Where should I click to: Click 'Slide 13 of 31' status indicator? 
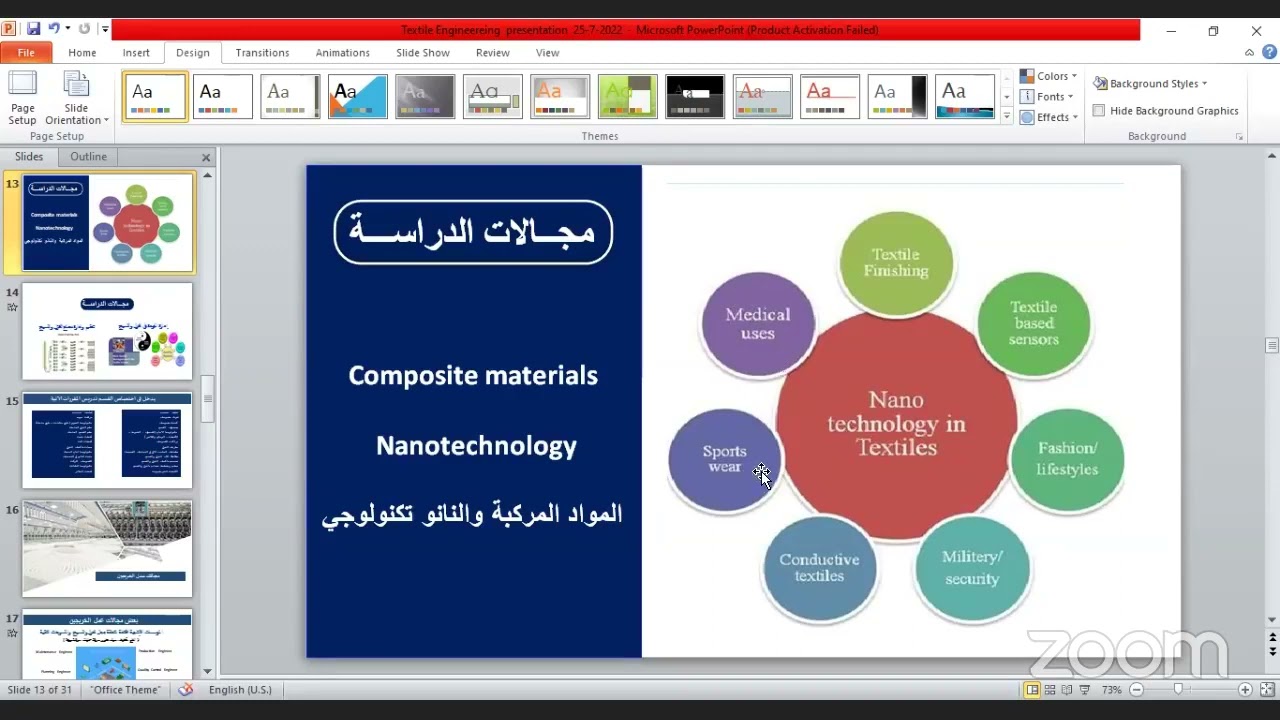(40, 690)
